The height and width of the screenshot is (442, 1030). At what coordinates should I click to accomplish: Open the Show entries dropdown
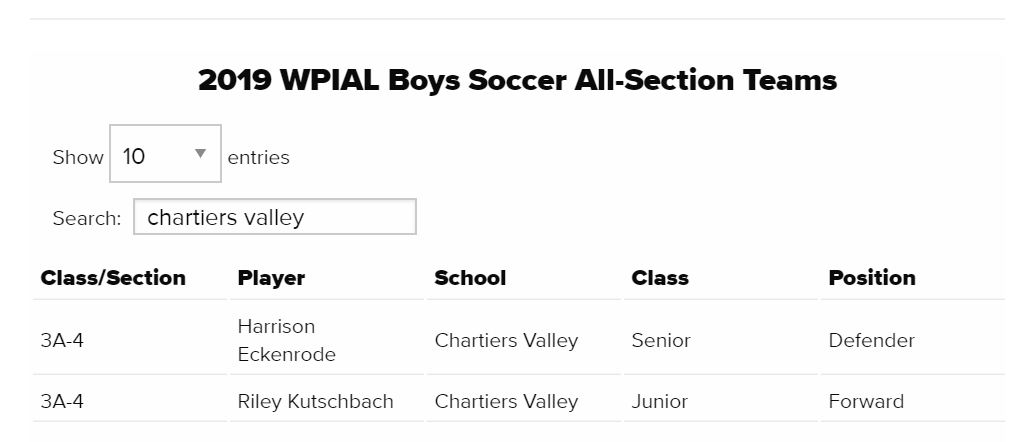[x=165, y=154]
